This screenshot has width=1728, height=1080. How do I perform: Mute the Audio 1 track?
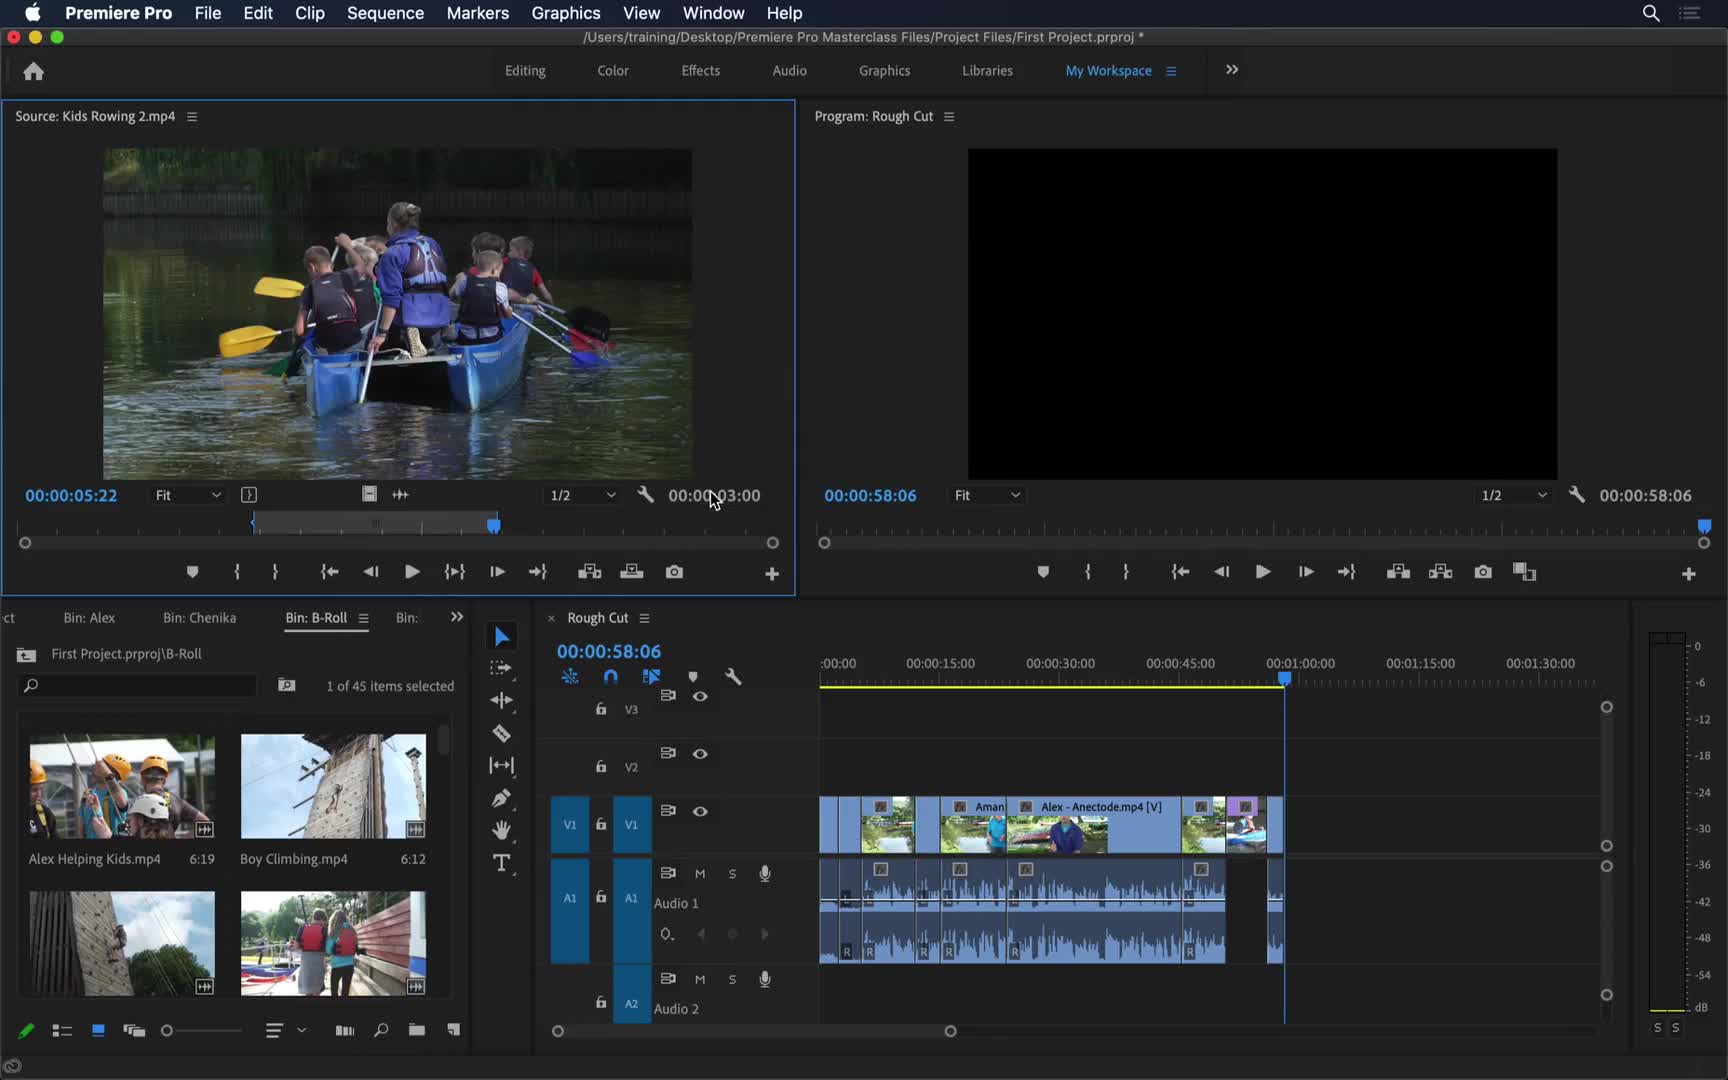click(x=700, y=874)
